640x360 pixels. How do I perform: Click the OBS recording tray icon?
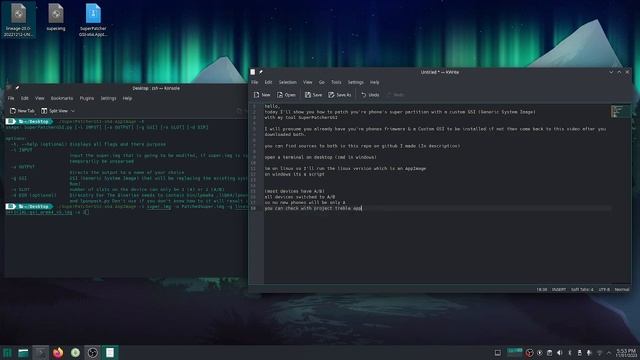click(x=529, y=353)
